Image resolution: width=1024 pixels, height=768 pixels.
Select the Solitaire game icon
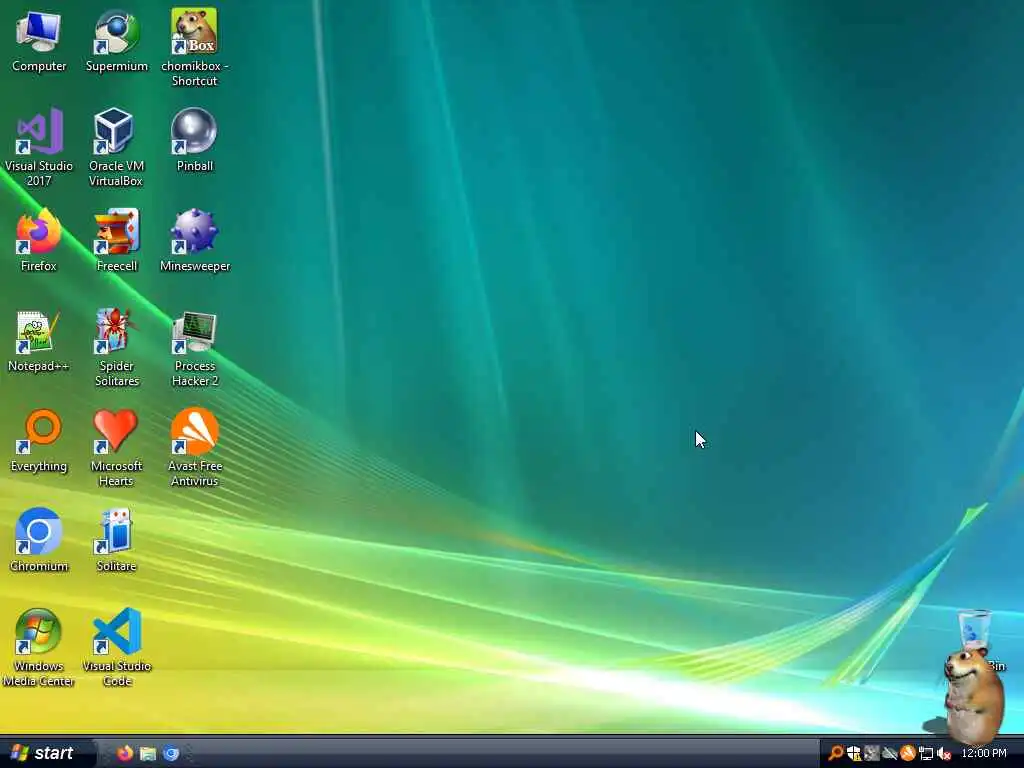pos(116,541)
